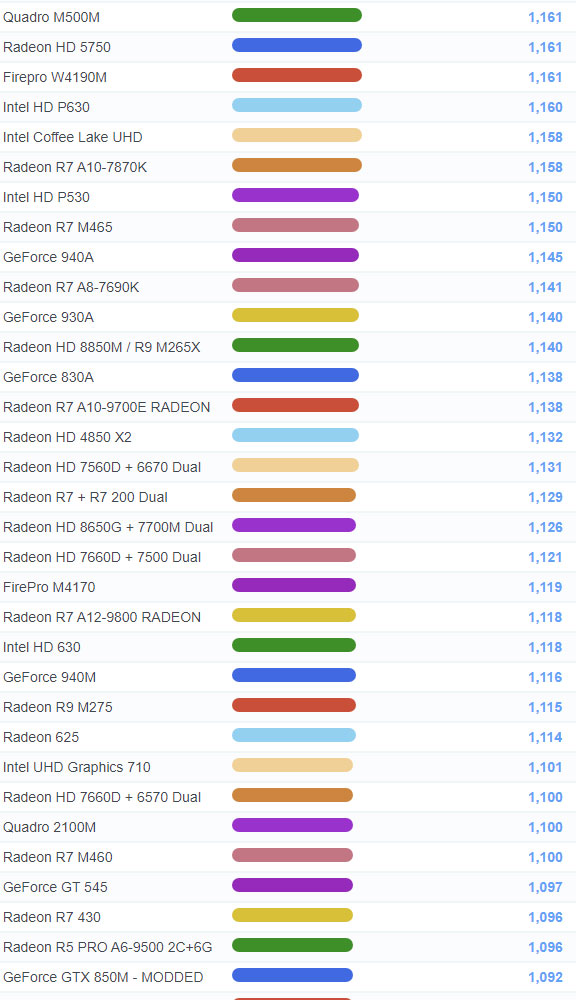Image resolution: width=576 pixels, height=1000 pixels.
Task: Click the Radeon 625 entry
Action: pos(41,737)
